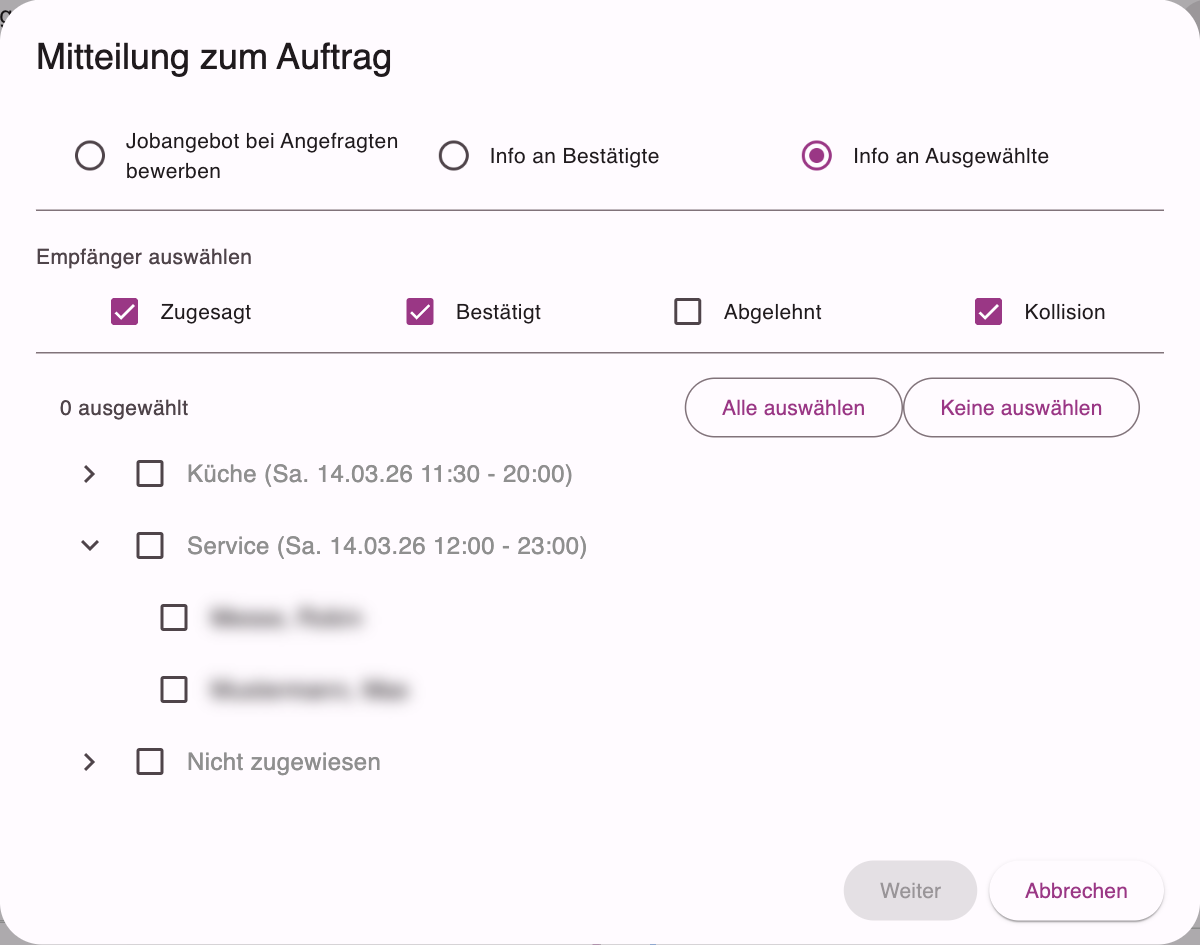Select 'Info an Ausgewählte' radio option
Viewport: 1200px width, 945px height.
817,156
